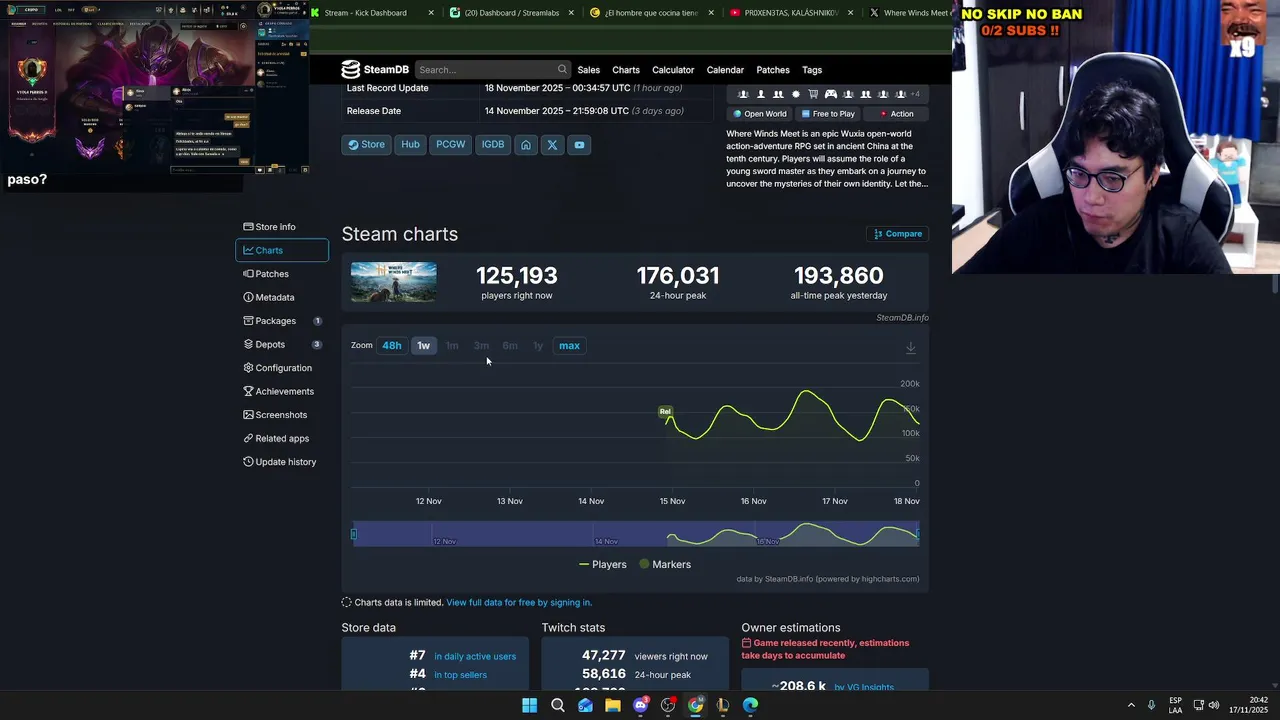
Task: Open volume control in system tray
Action: pyautogui.click(x=1214, y=705)
